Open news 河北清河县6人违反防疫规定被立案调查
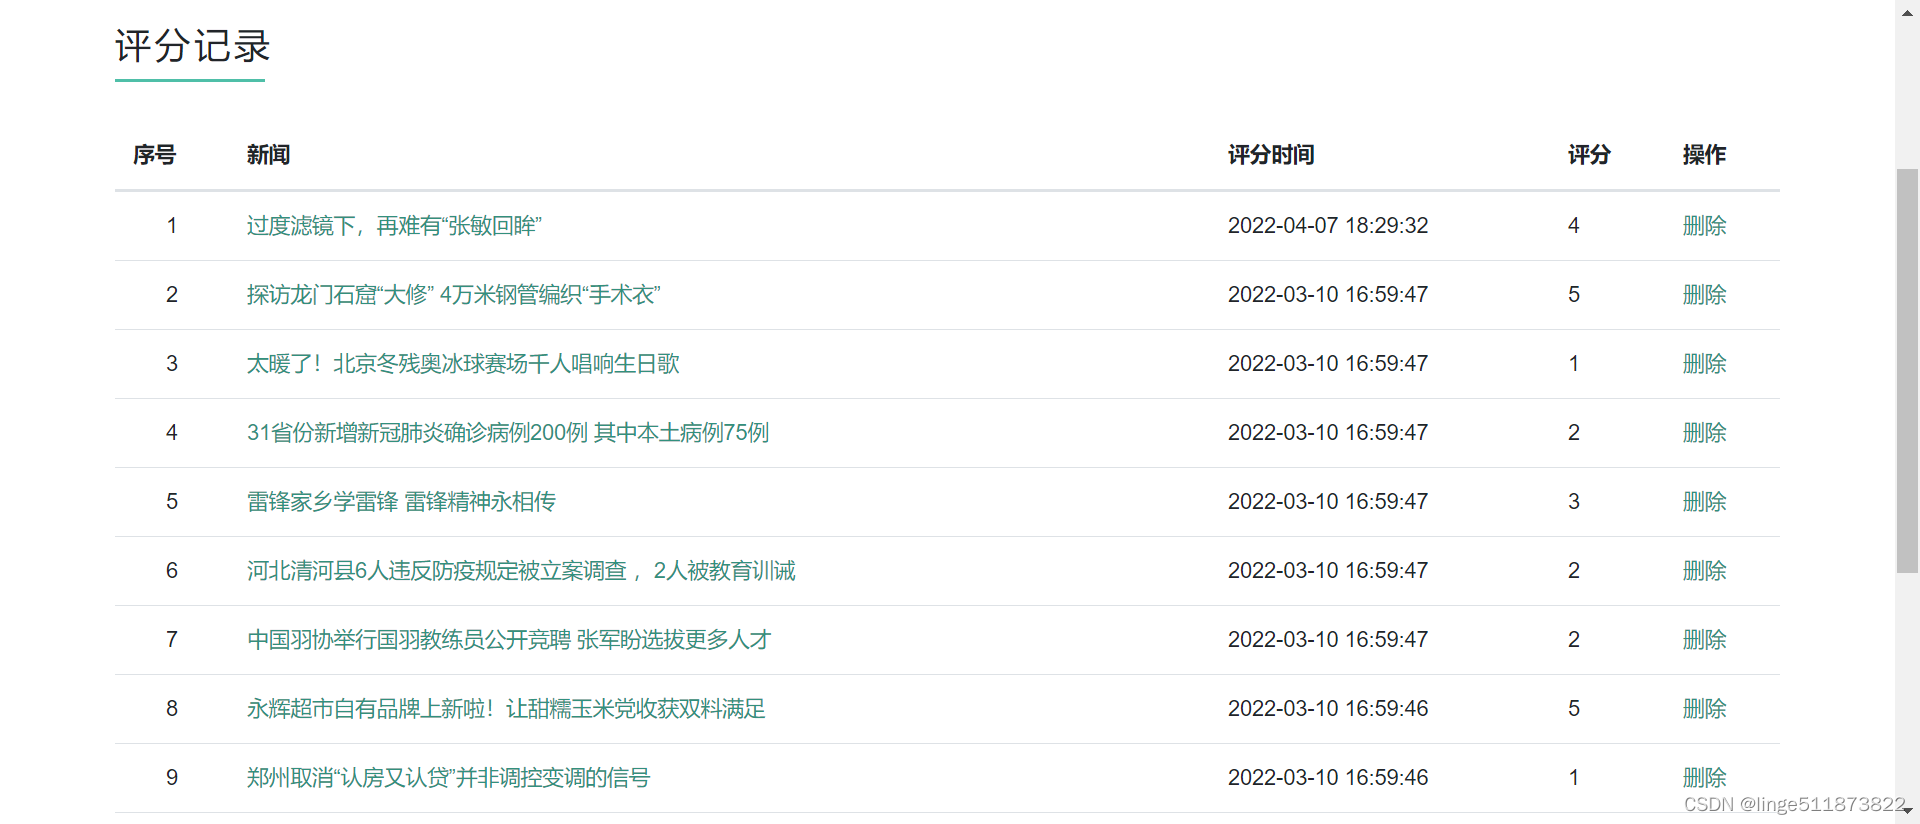Viewport: 1920px width, 824px height. click(521, 571)
